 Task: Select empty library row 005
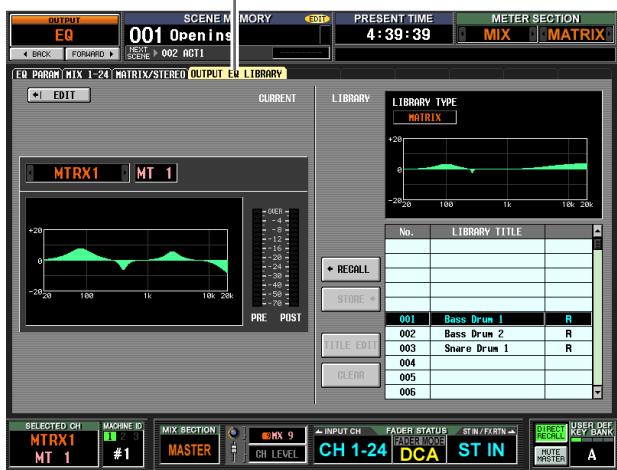[488, 377]
